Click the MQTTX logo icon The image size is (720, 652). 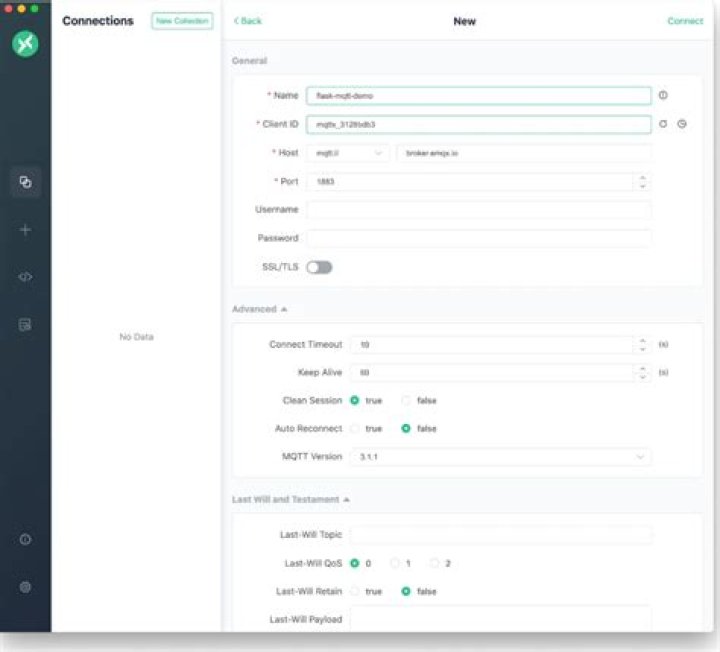[x=25, y=44]
